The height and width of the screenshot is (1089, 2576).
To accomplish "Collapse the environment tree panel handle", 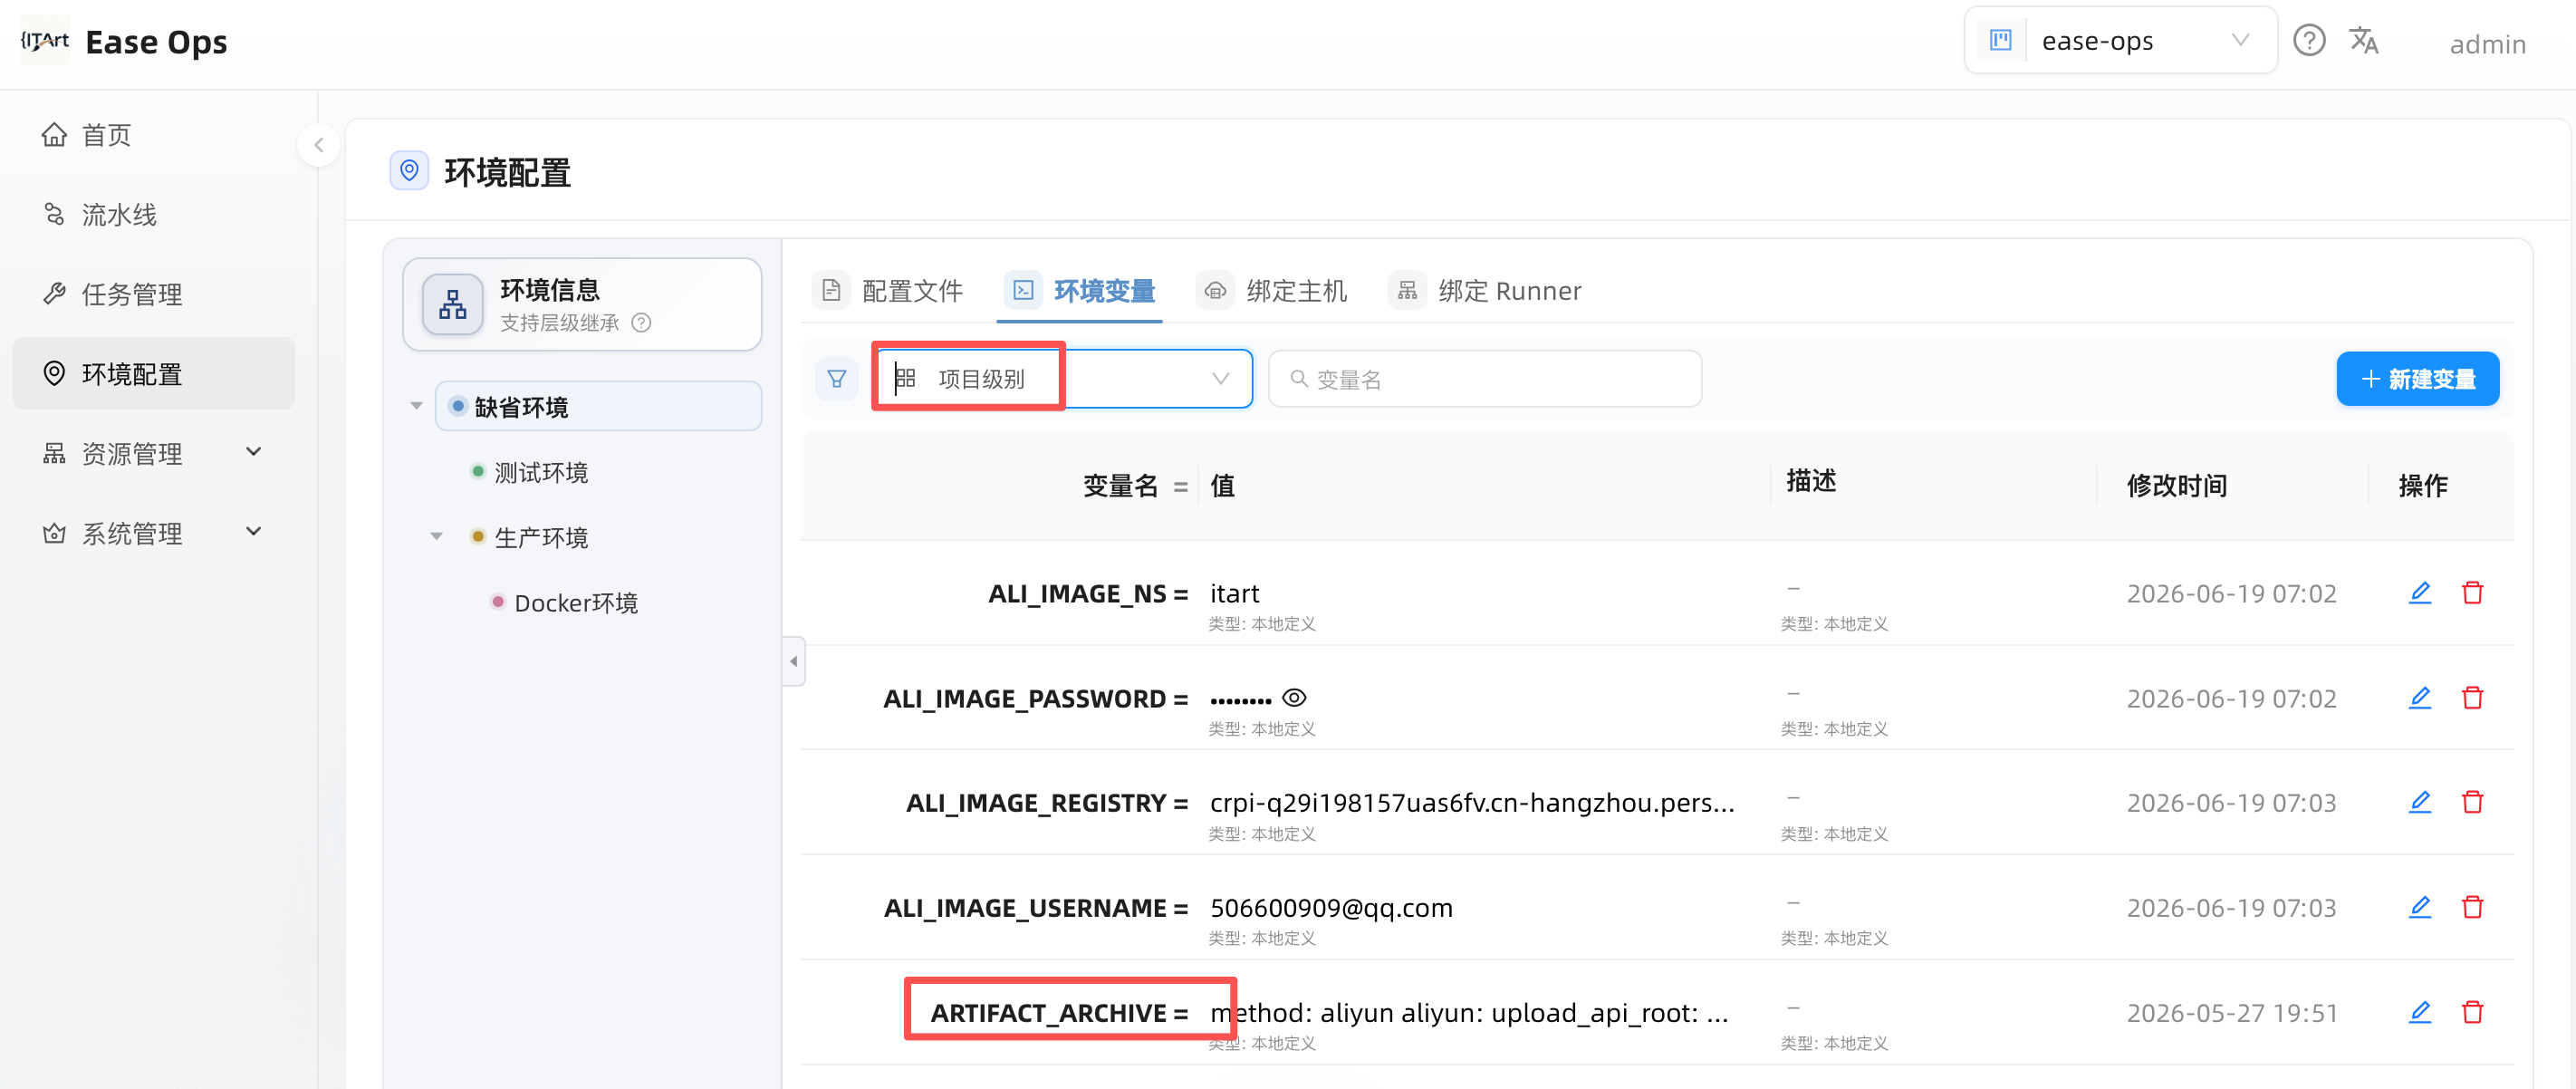I will pyautogui.click(x=794, y=661).
